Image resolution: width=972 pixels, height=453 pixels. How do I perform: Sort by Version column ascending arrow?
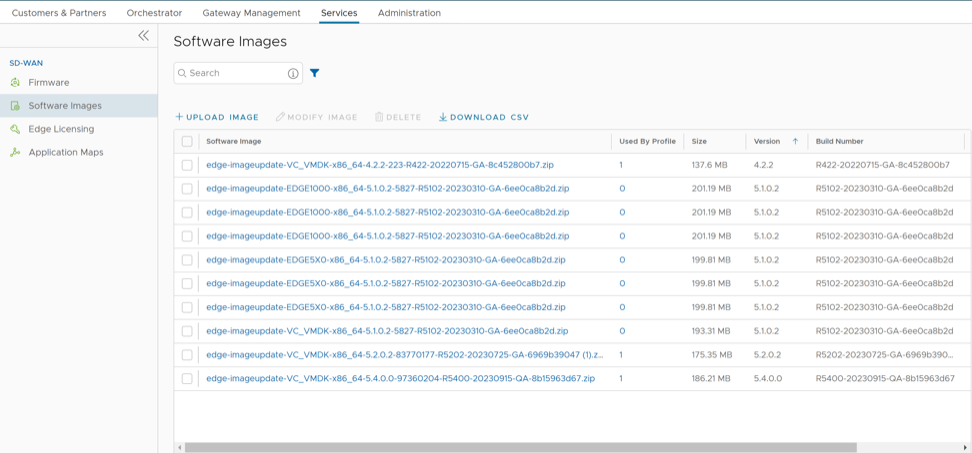(x=795, y=142)
